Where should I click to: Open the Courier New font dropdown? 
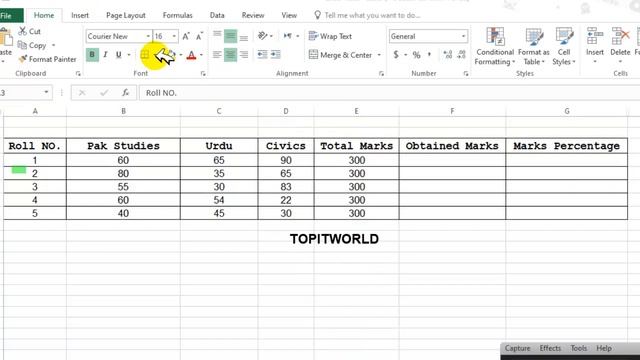(148, 36)
